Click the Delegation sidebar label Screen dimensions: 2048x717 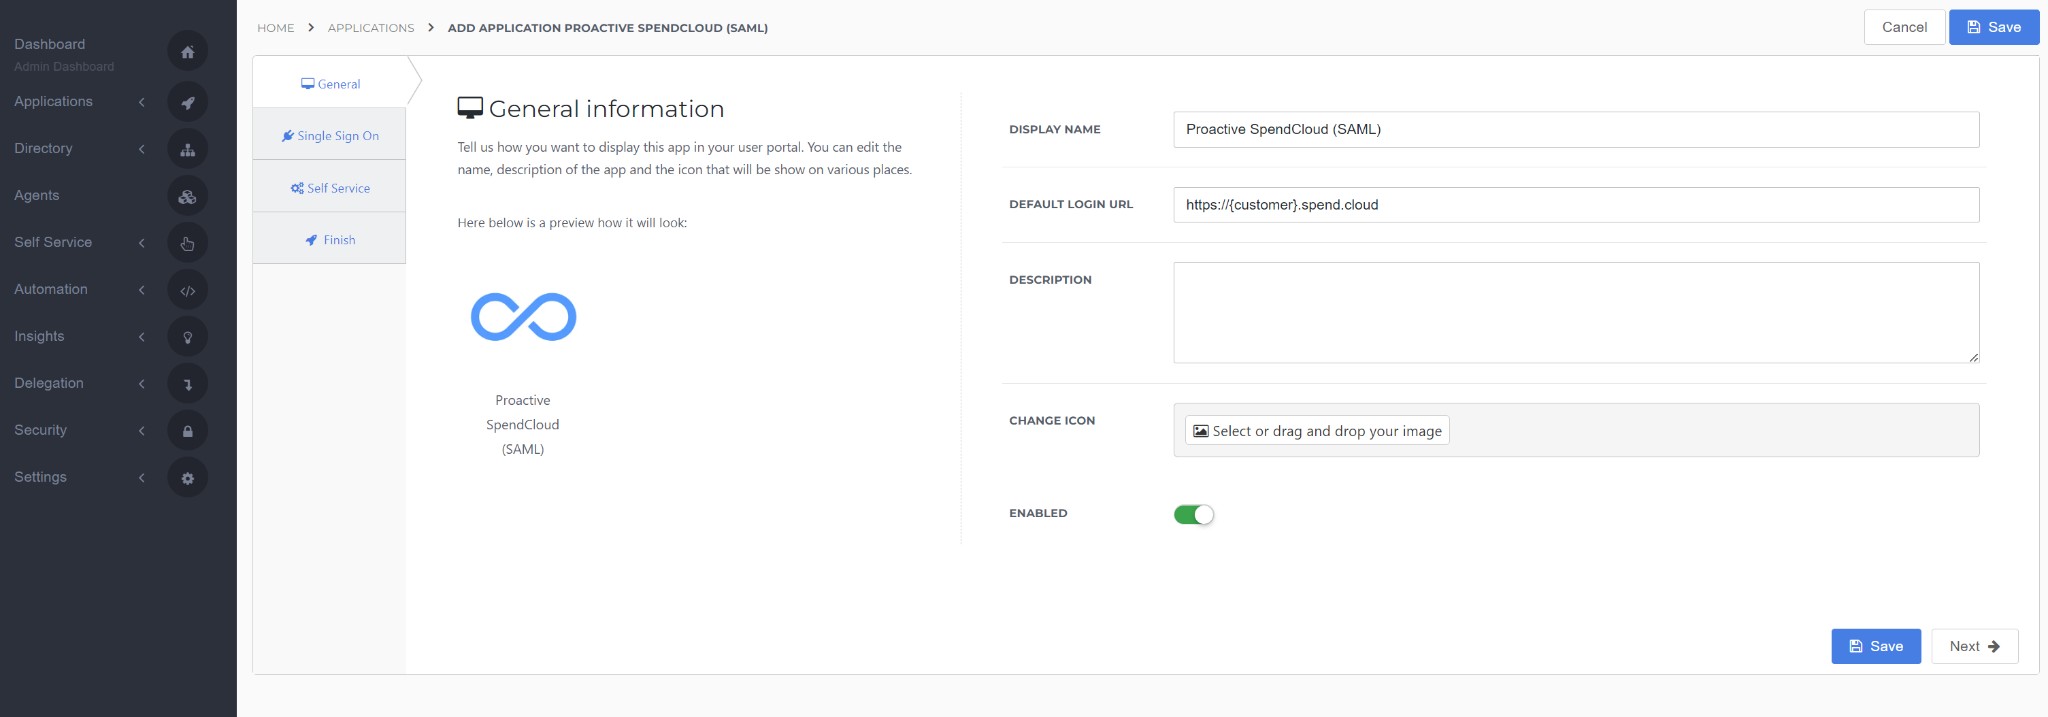(x=49, y=383)
